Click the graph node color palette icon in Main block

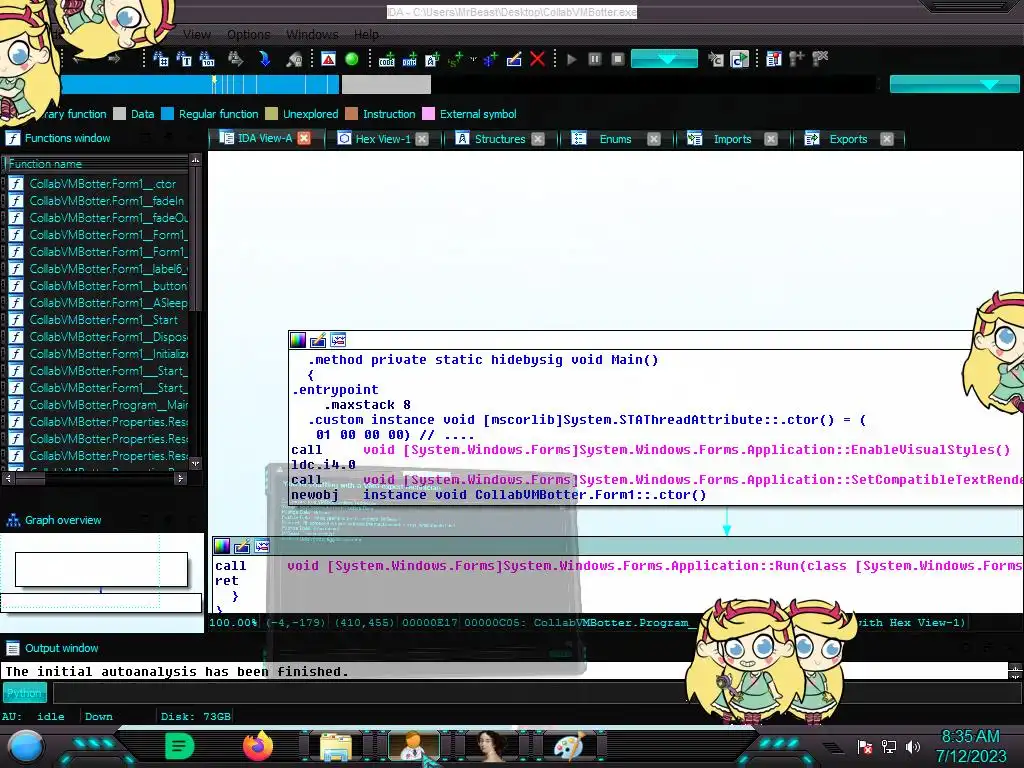(298, 340)
